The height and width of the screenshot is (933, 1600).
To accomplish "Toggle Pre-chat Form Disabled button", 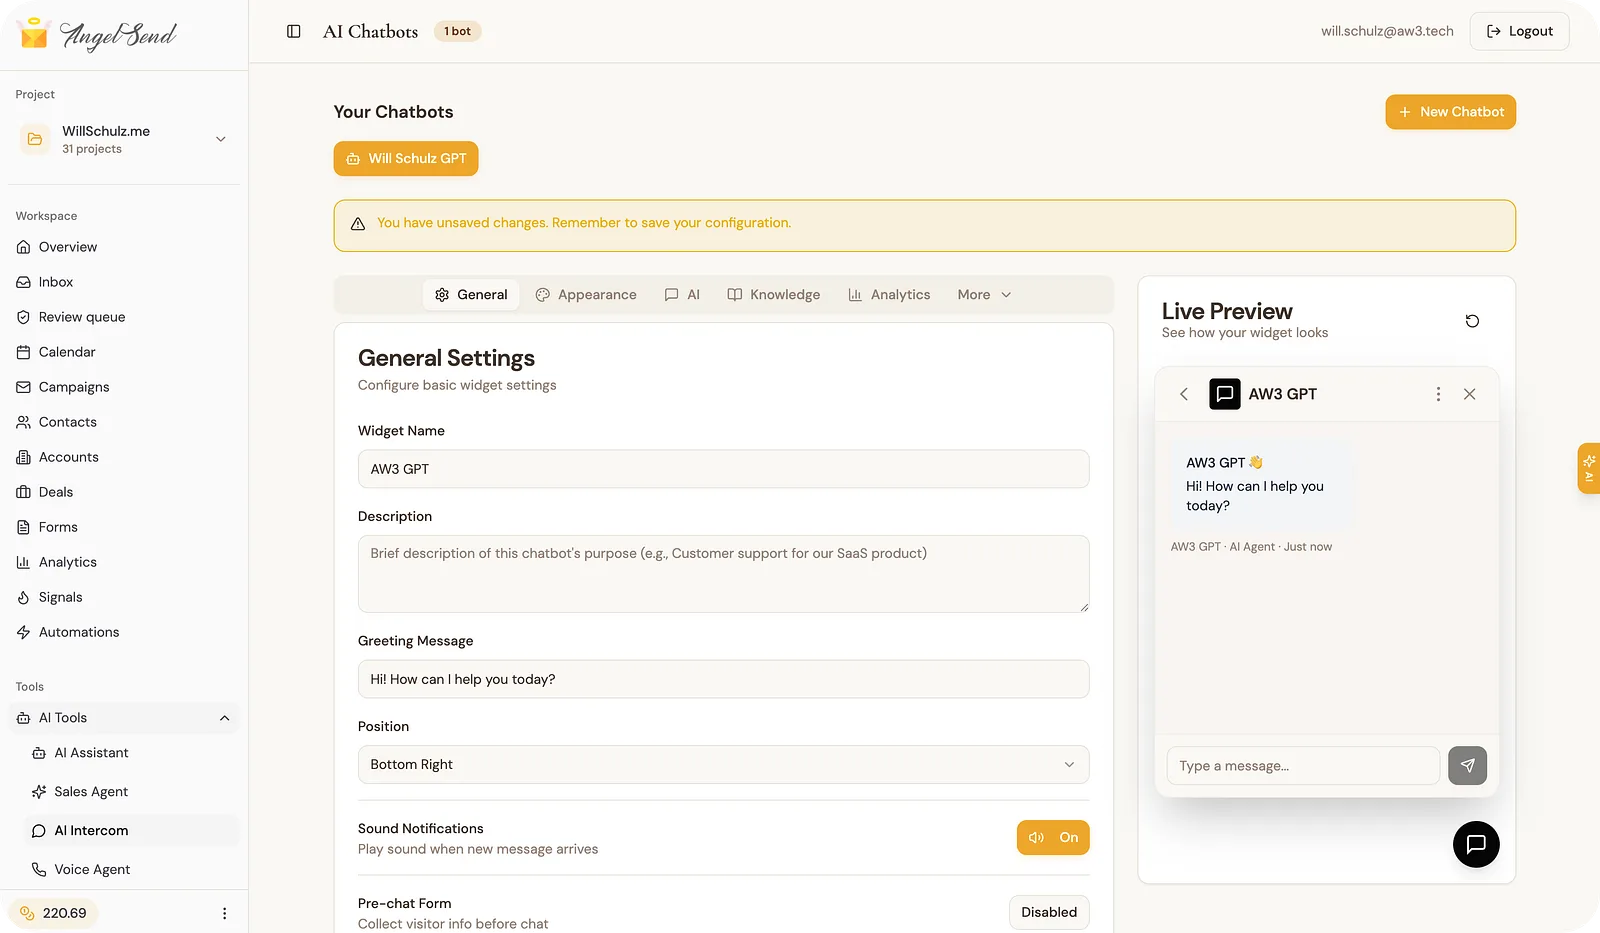I will tap(1049, 912).
